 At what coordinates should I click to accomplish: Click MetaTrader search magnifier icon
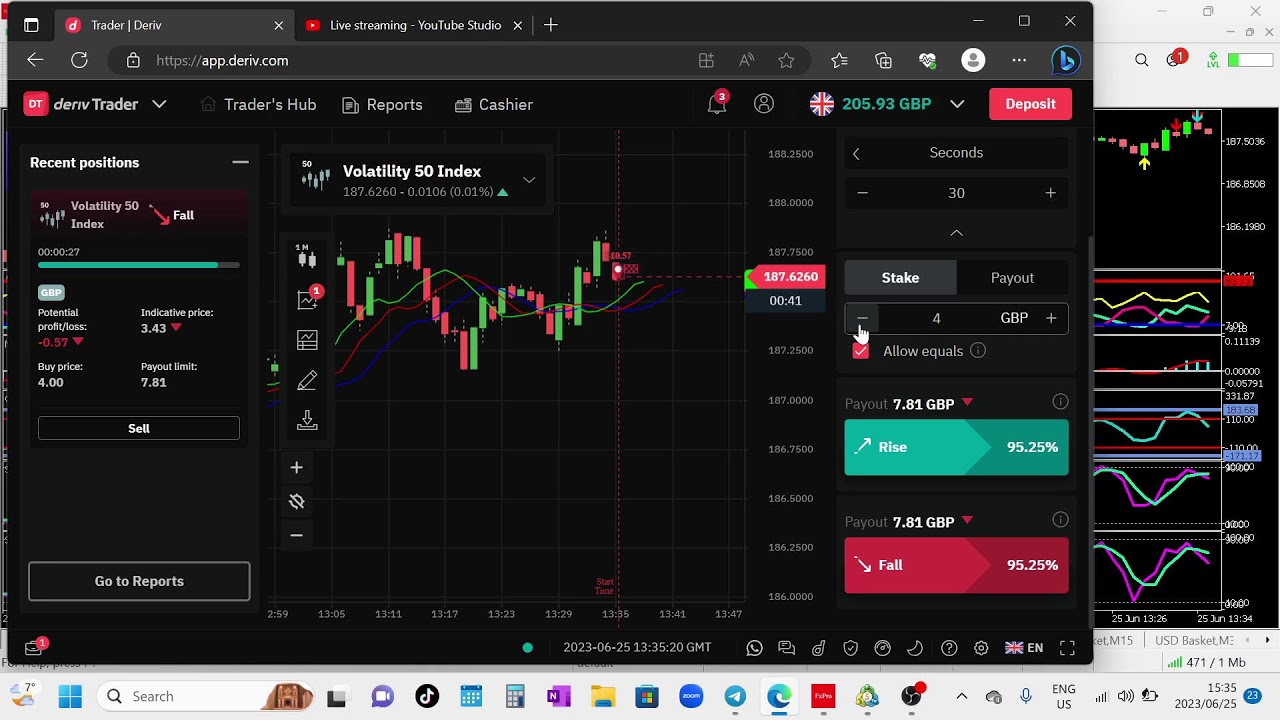coord(1141,61)
